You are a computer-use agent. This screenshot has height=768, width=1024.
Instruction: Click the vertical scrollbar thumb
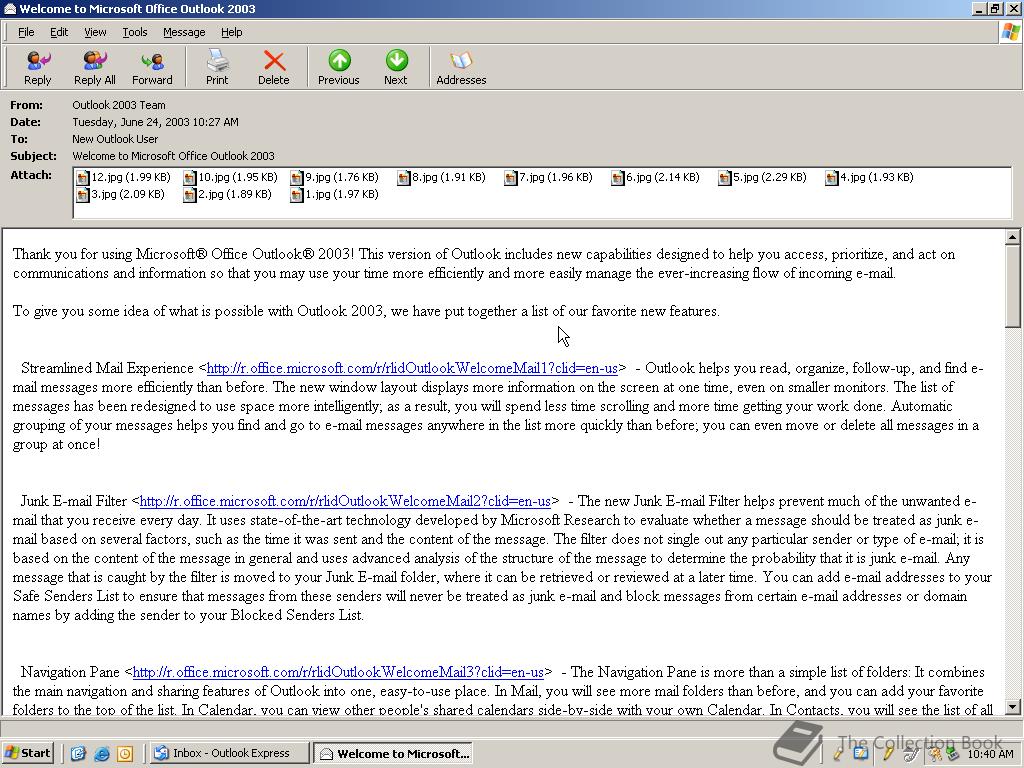point(1013,286)
